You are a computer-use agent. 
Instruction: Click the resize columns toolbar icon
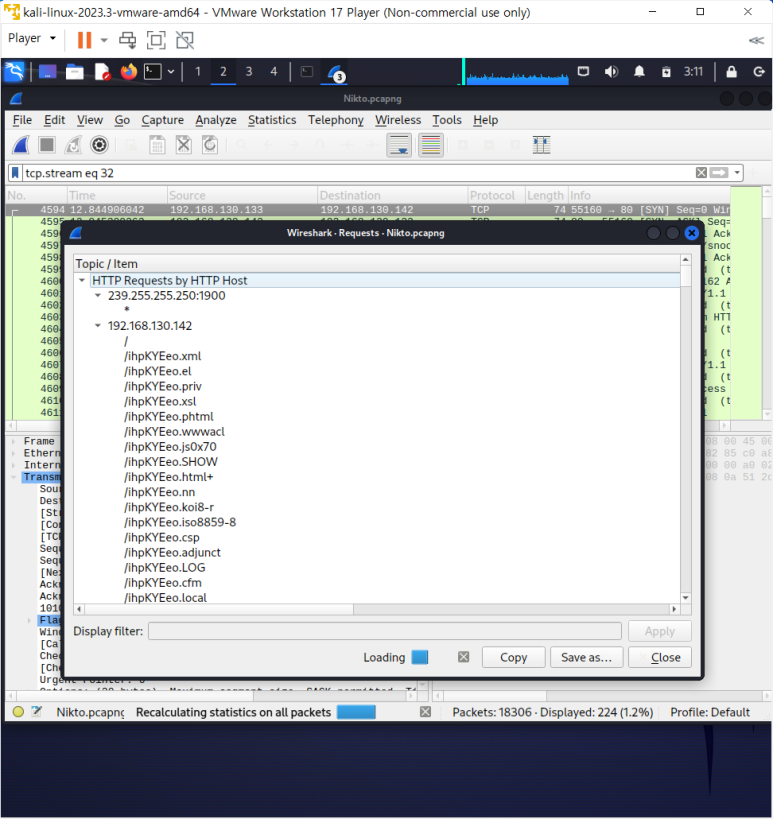pyautogui.click(x=542, y=145)
